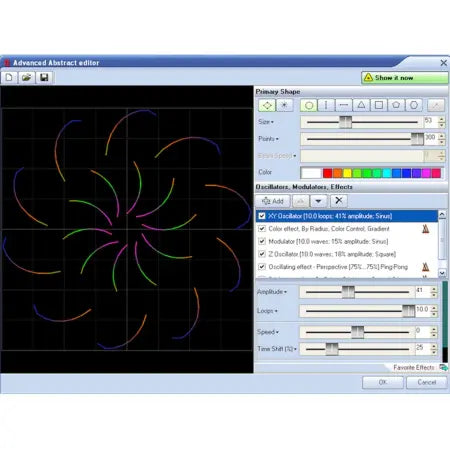The image size is (450, 450).
Task: Save using the floppy disk icon
Action: coord(44,78)
